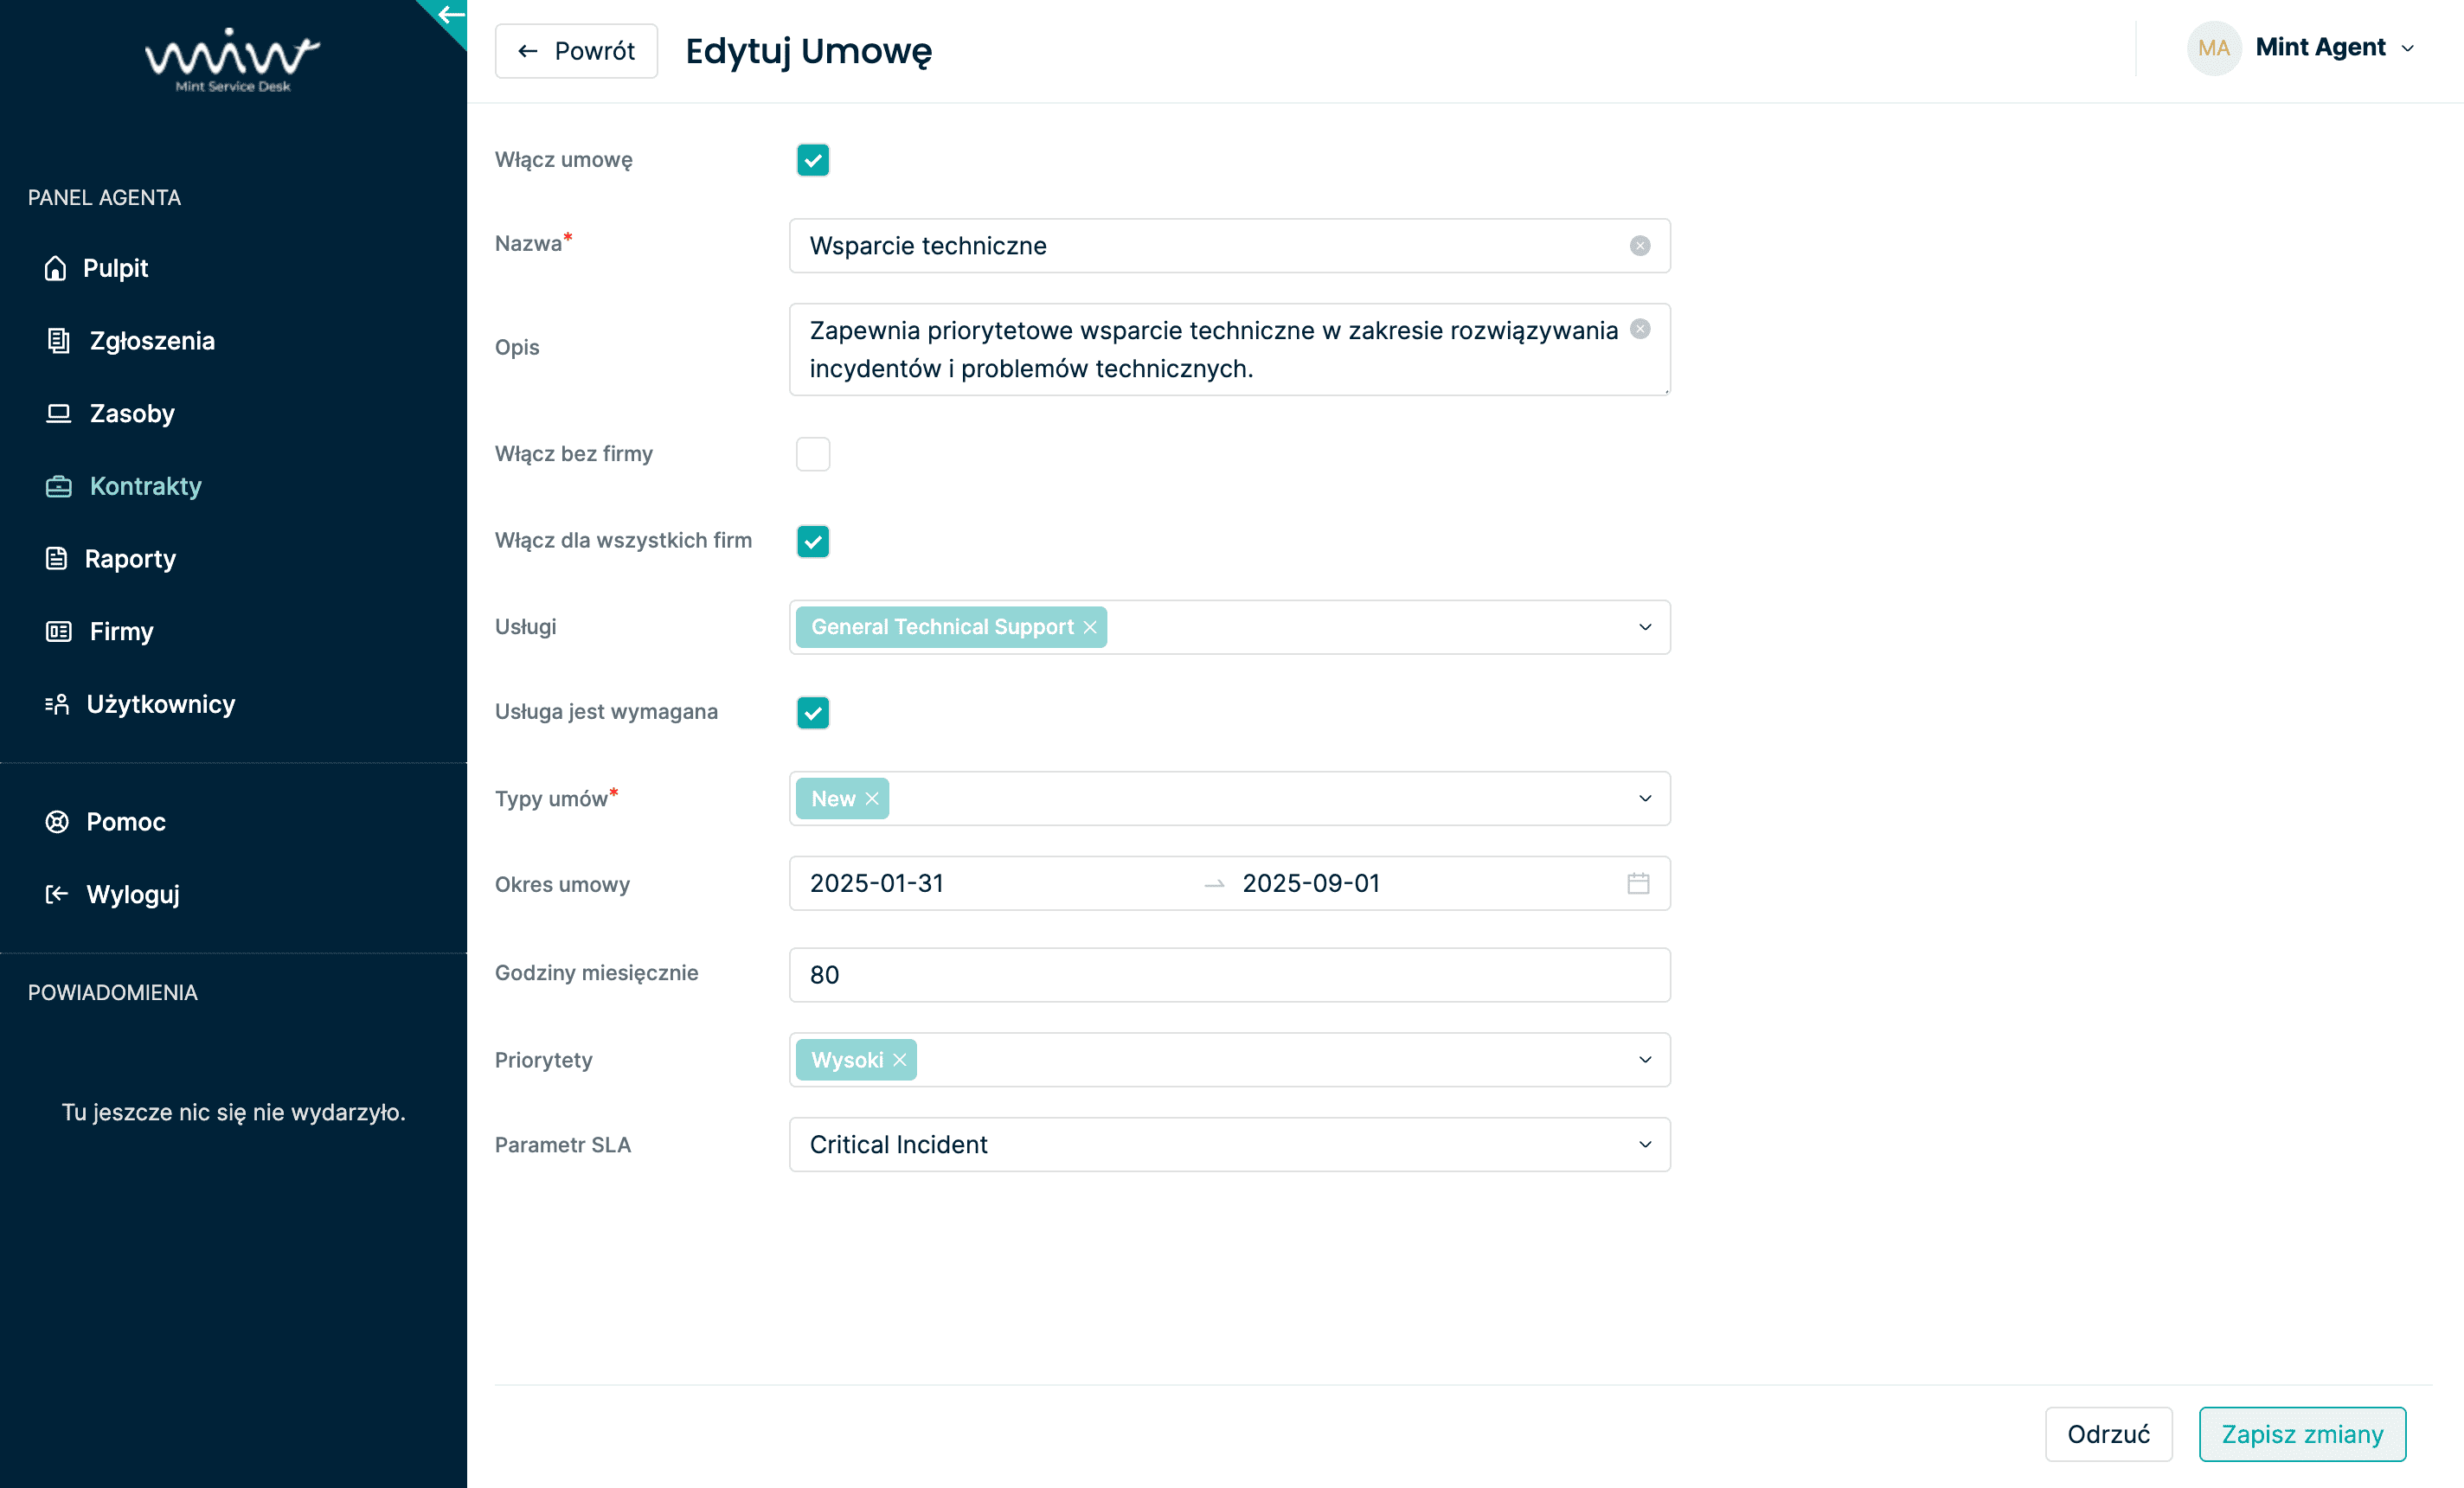Remove the New contract type tag
This screenshot has height=1488, width=2464.
(x=872, y=798)
